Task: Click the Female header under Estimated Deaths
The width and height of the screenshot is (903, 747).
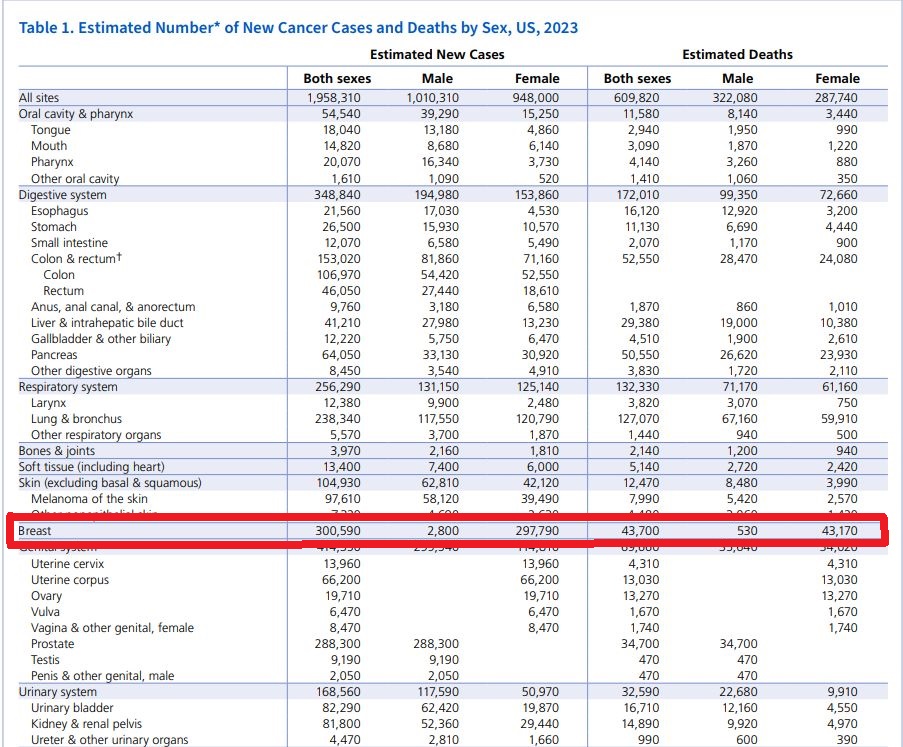Action: pyautogui.click(x=837, y=78)
